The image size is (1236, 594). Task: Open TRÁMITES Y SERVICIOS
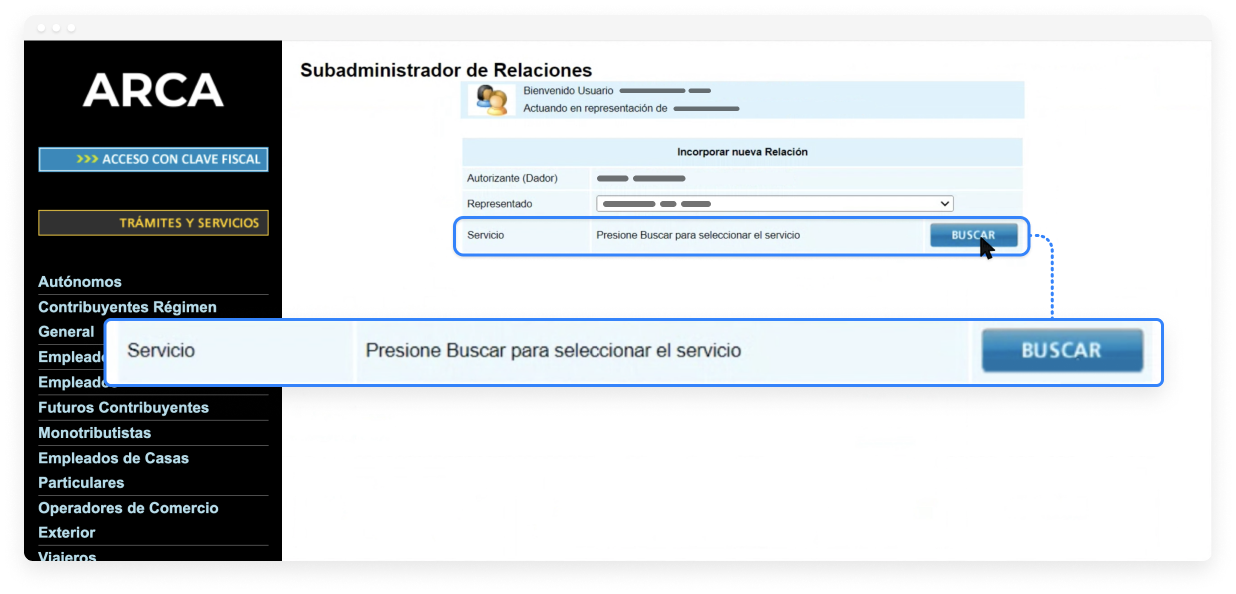pos(153,223)
